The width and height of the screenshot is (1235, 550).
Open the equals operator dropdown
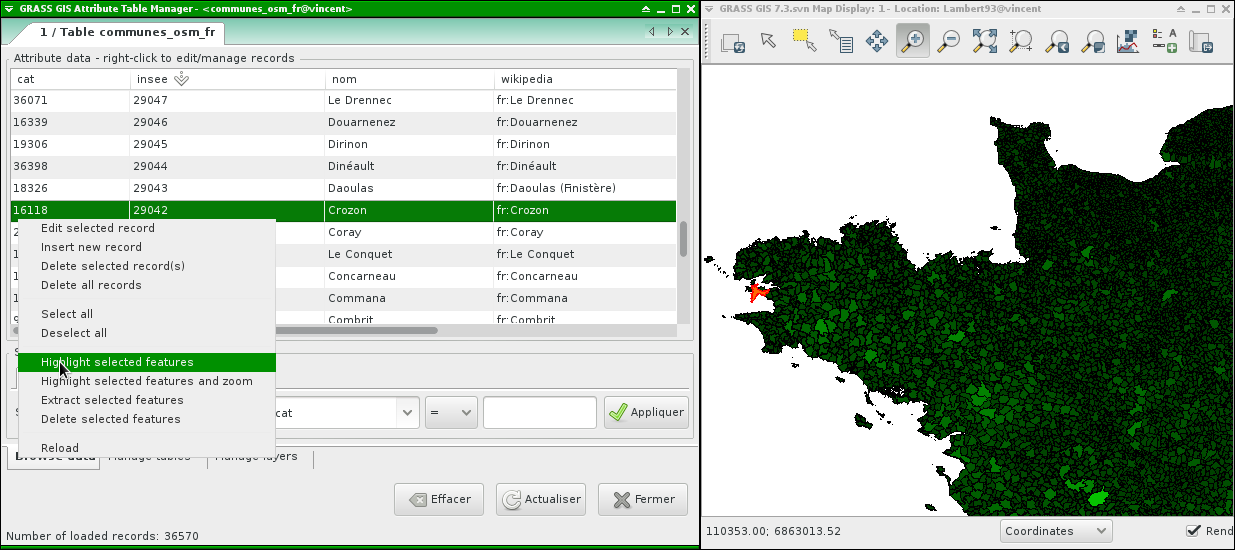tap(451, 412)
